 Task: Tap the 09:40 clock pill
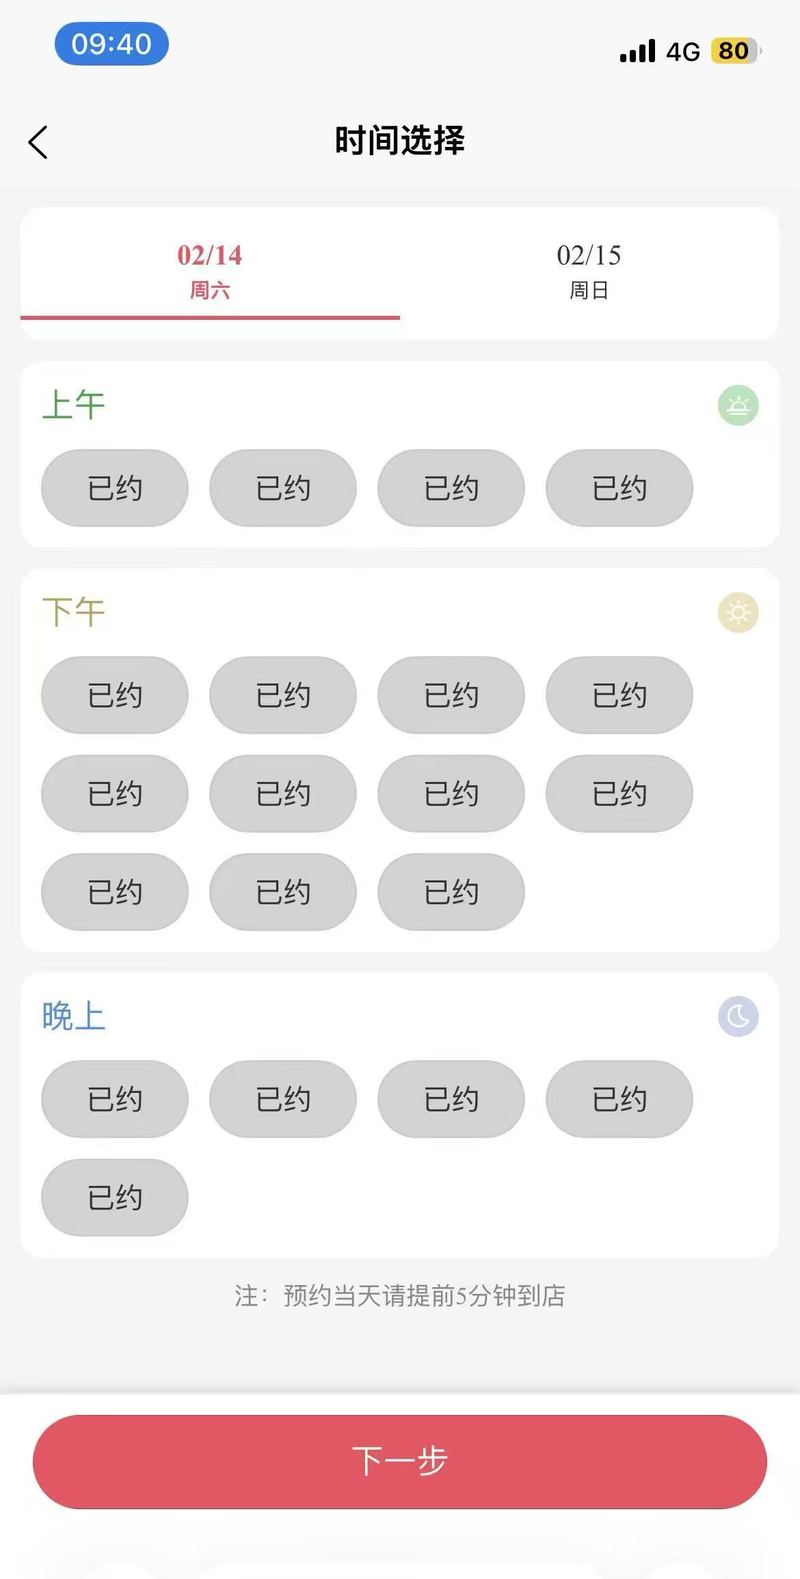(111, 44)
